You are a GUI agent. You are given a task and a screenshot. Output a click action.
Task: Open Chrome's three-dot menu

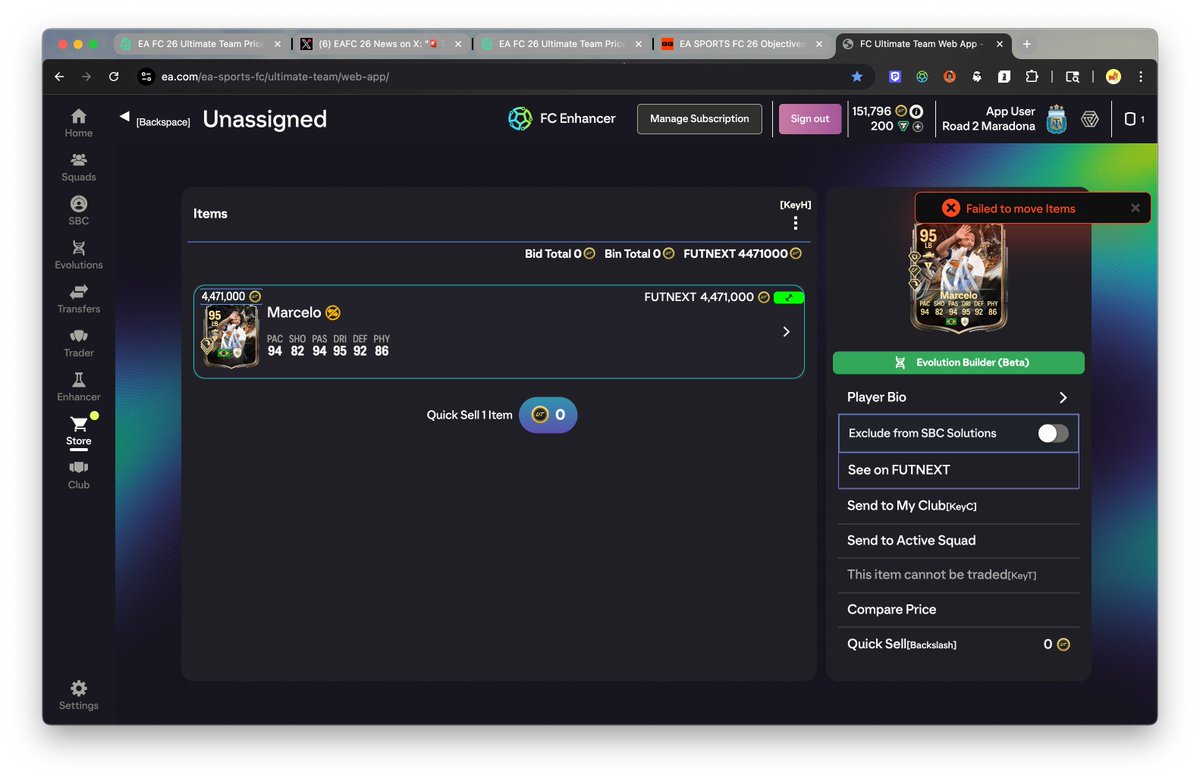click(1141, 76)
